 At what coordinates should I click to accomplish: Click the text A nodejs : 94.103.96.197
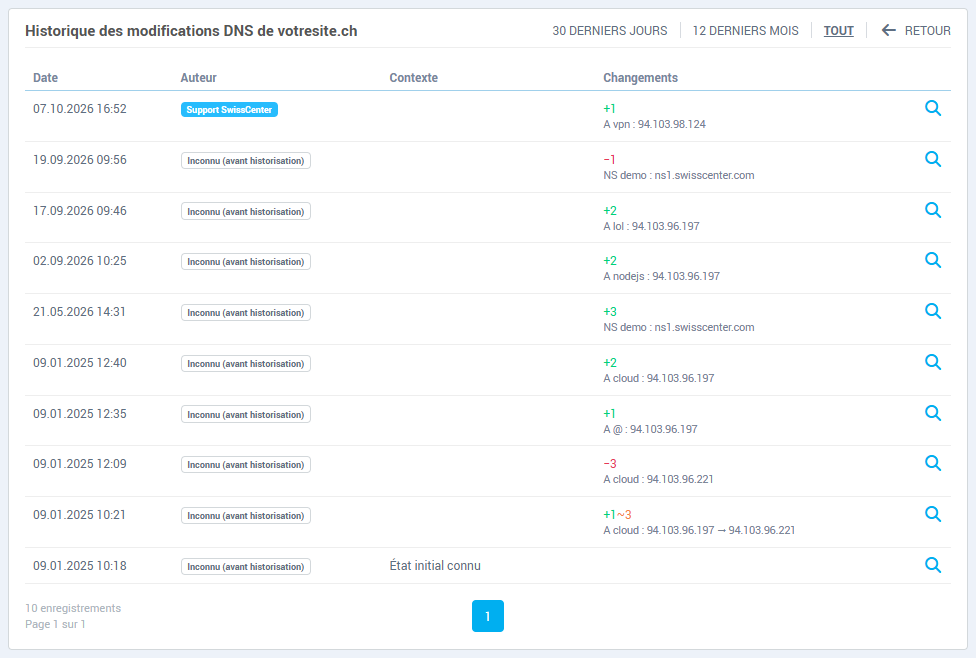[x=661, y=276]
